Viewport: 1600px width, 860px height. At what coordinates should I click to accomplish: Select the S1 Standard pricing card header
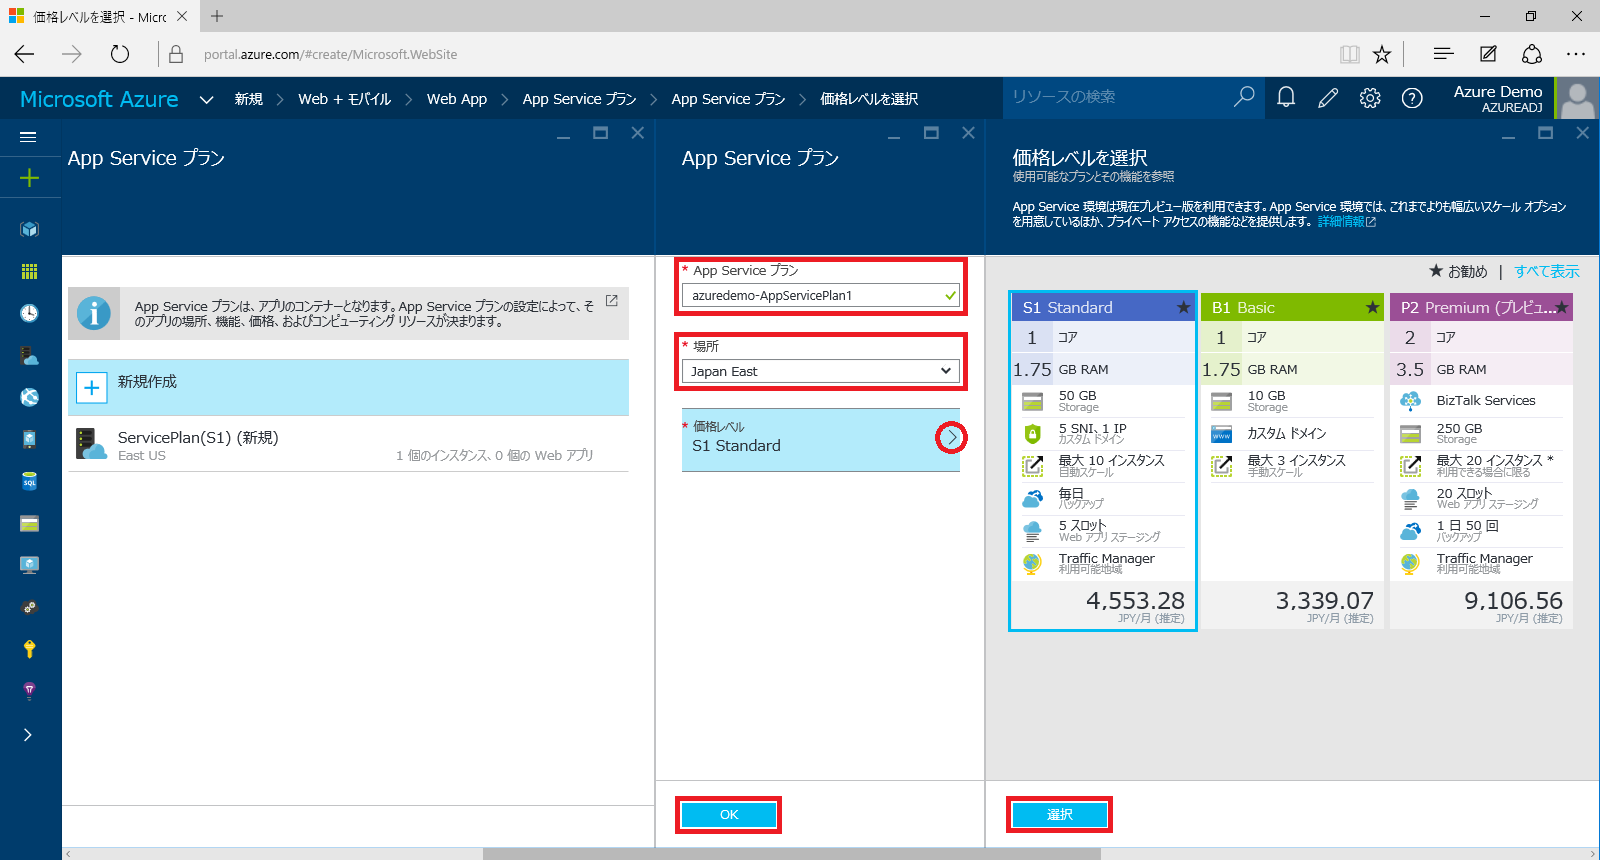tap(1102, 307)
